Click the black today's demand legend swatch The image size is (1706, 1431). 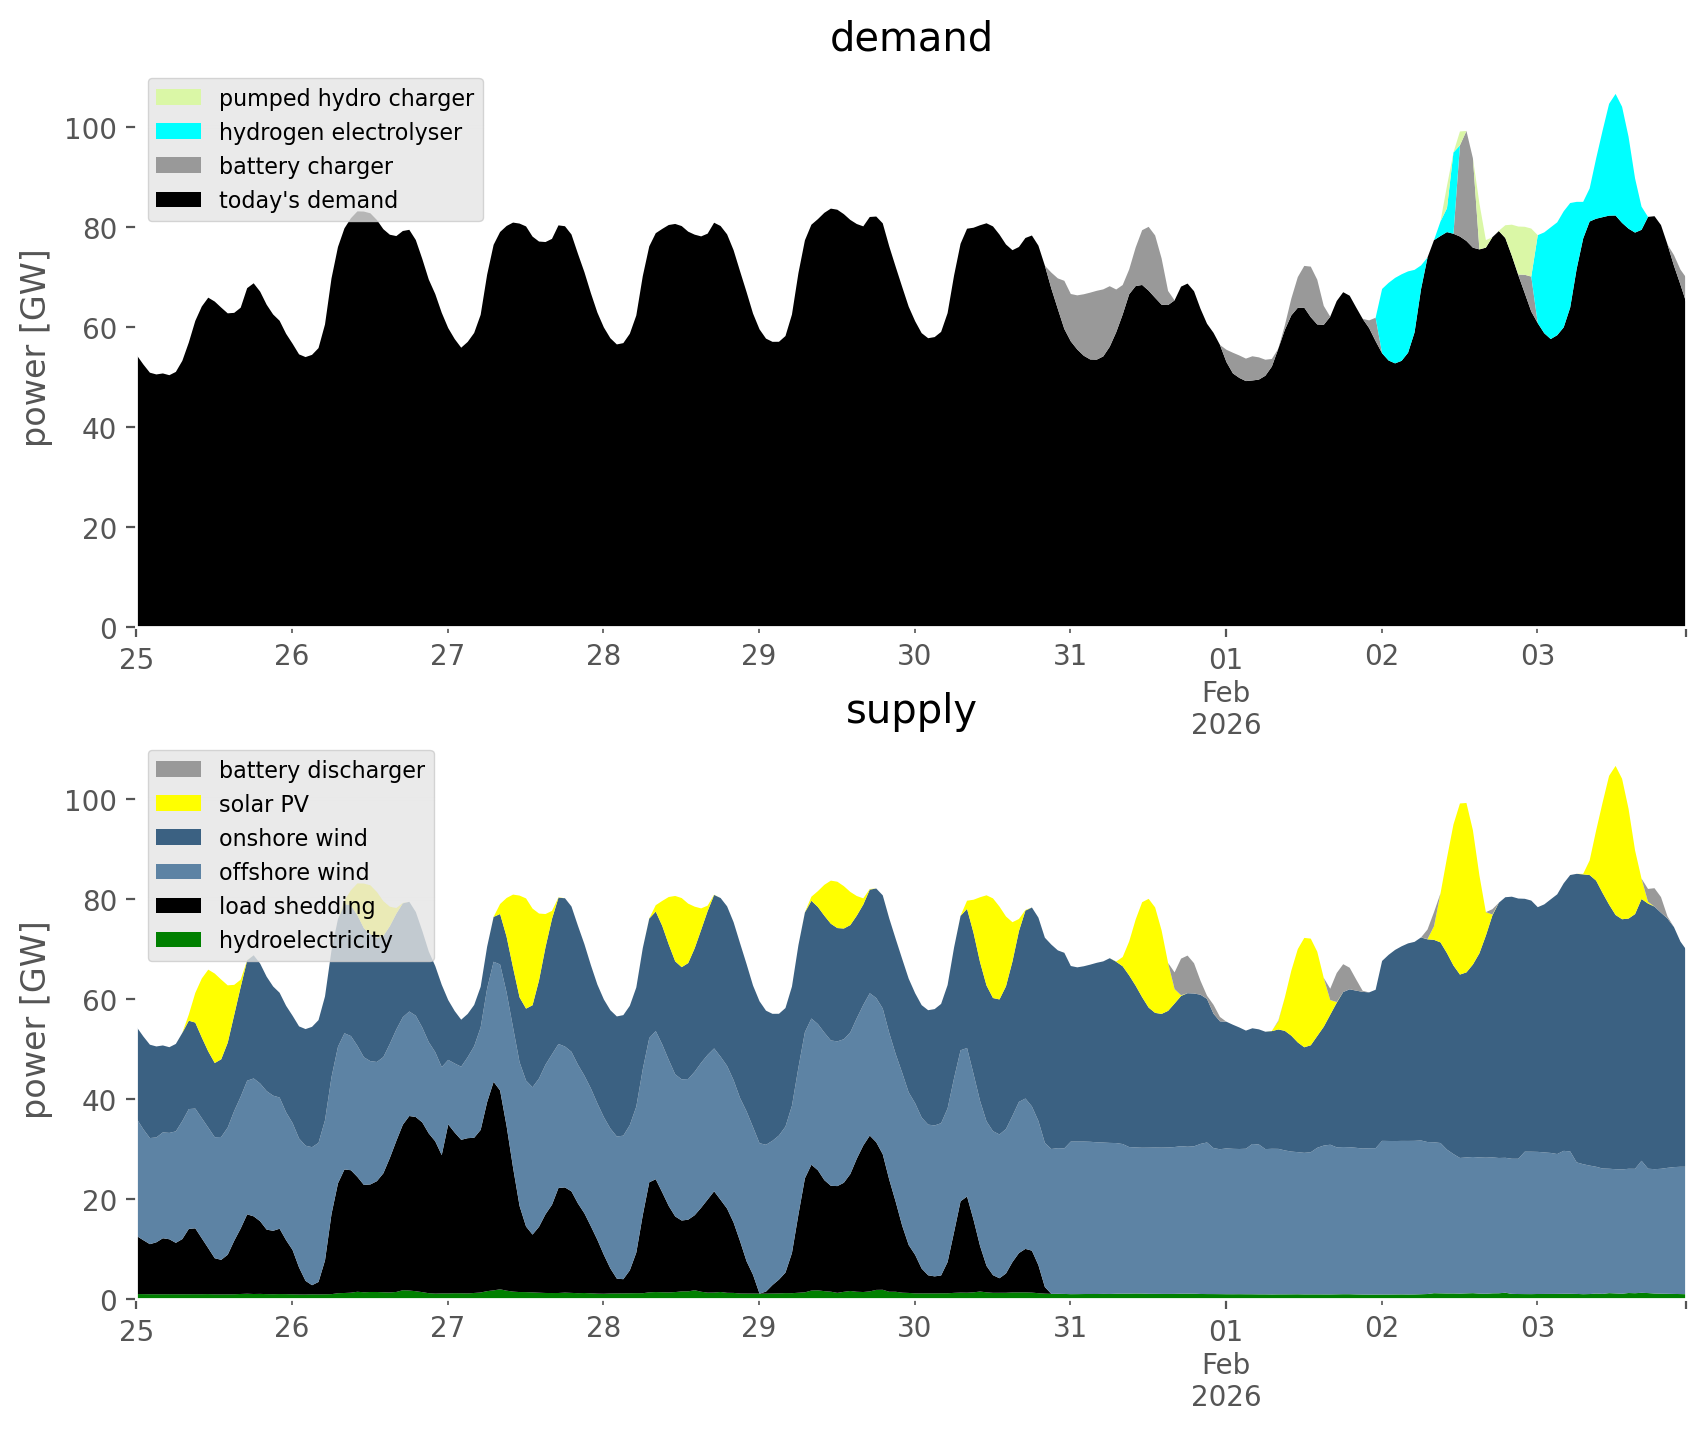(179, 200)
